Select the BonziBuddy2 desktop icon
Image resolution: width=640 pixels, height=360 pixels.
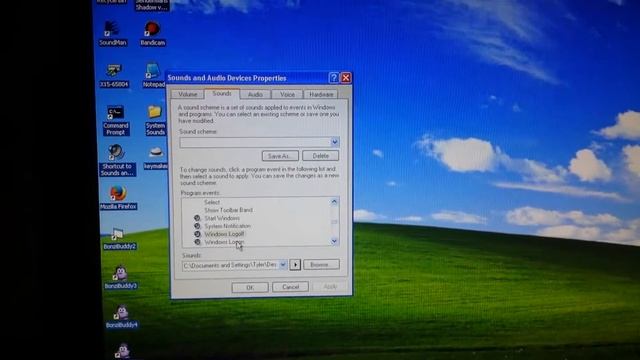click(x=119, y=239)
